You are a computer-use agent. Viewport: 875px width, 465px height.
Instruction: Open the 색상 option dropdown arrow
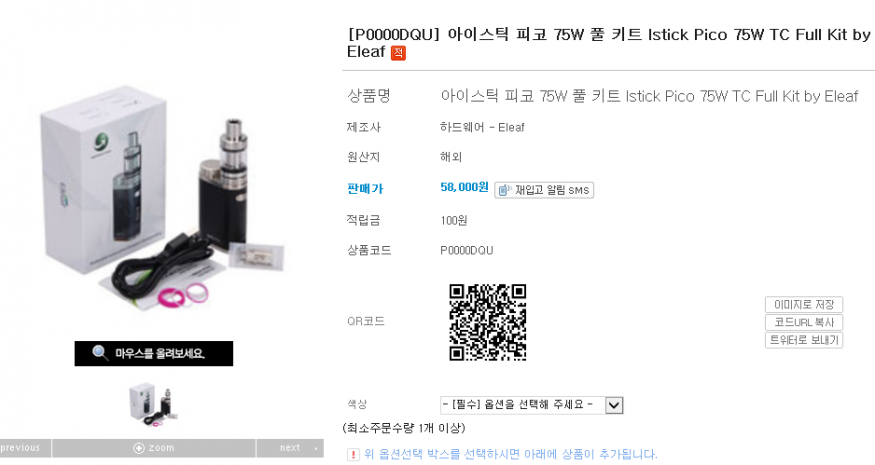[614, 405]
